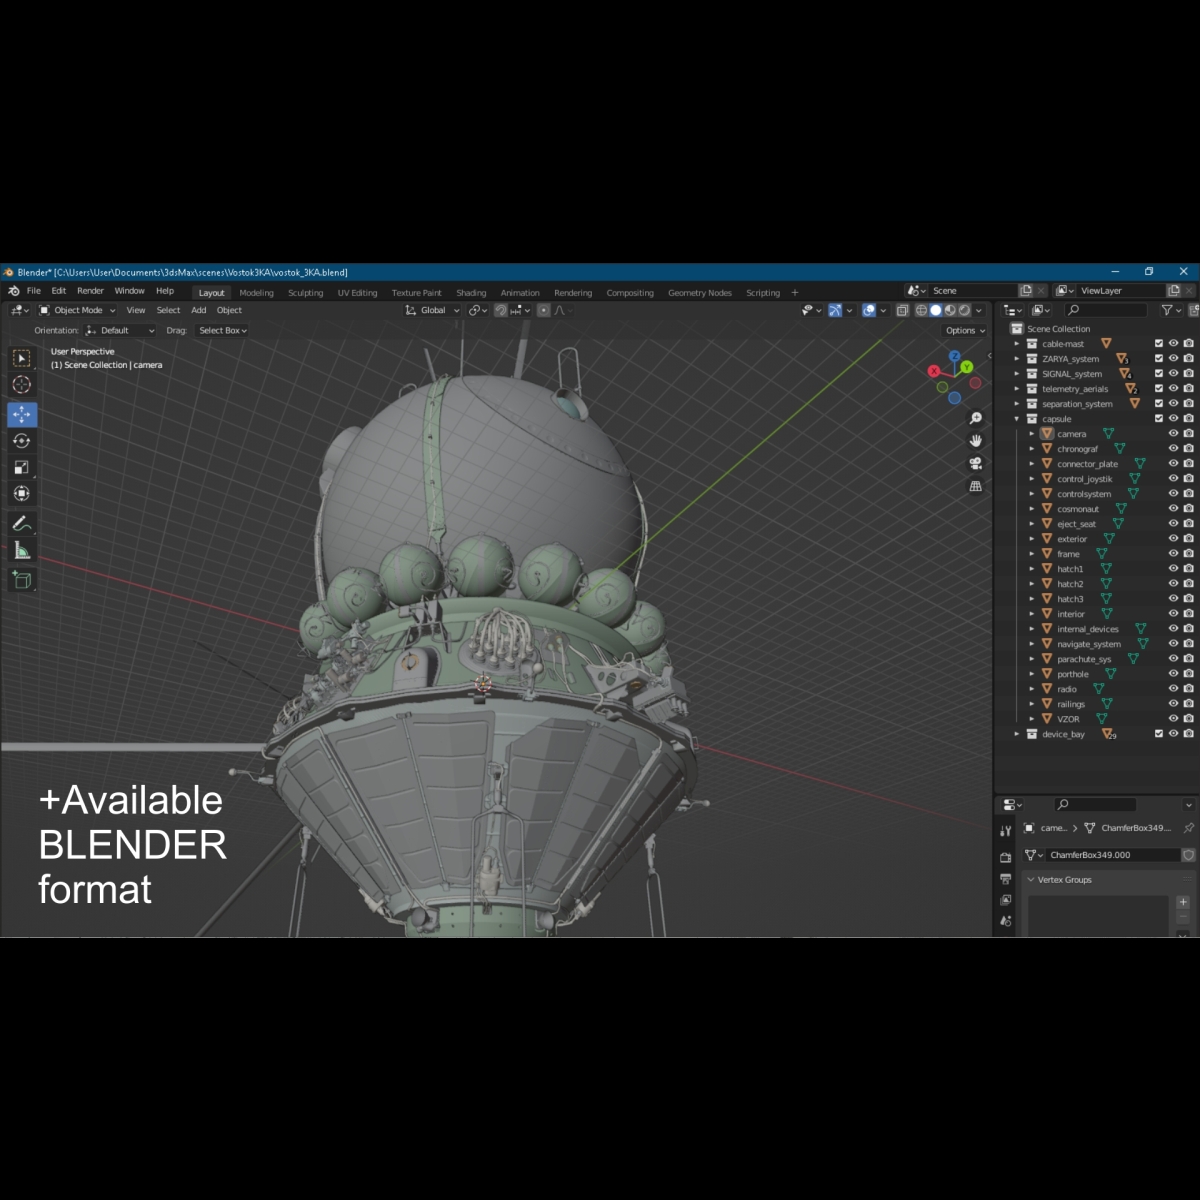Select the Add Cube tool
Viewport: 1200px width, 1200px height.
tap(22, 580)
